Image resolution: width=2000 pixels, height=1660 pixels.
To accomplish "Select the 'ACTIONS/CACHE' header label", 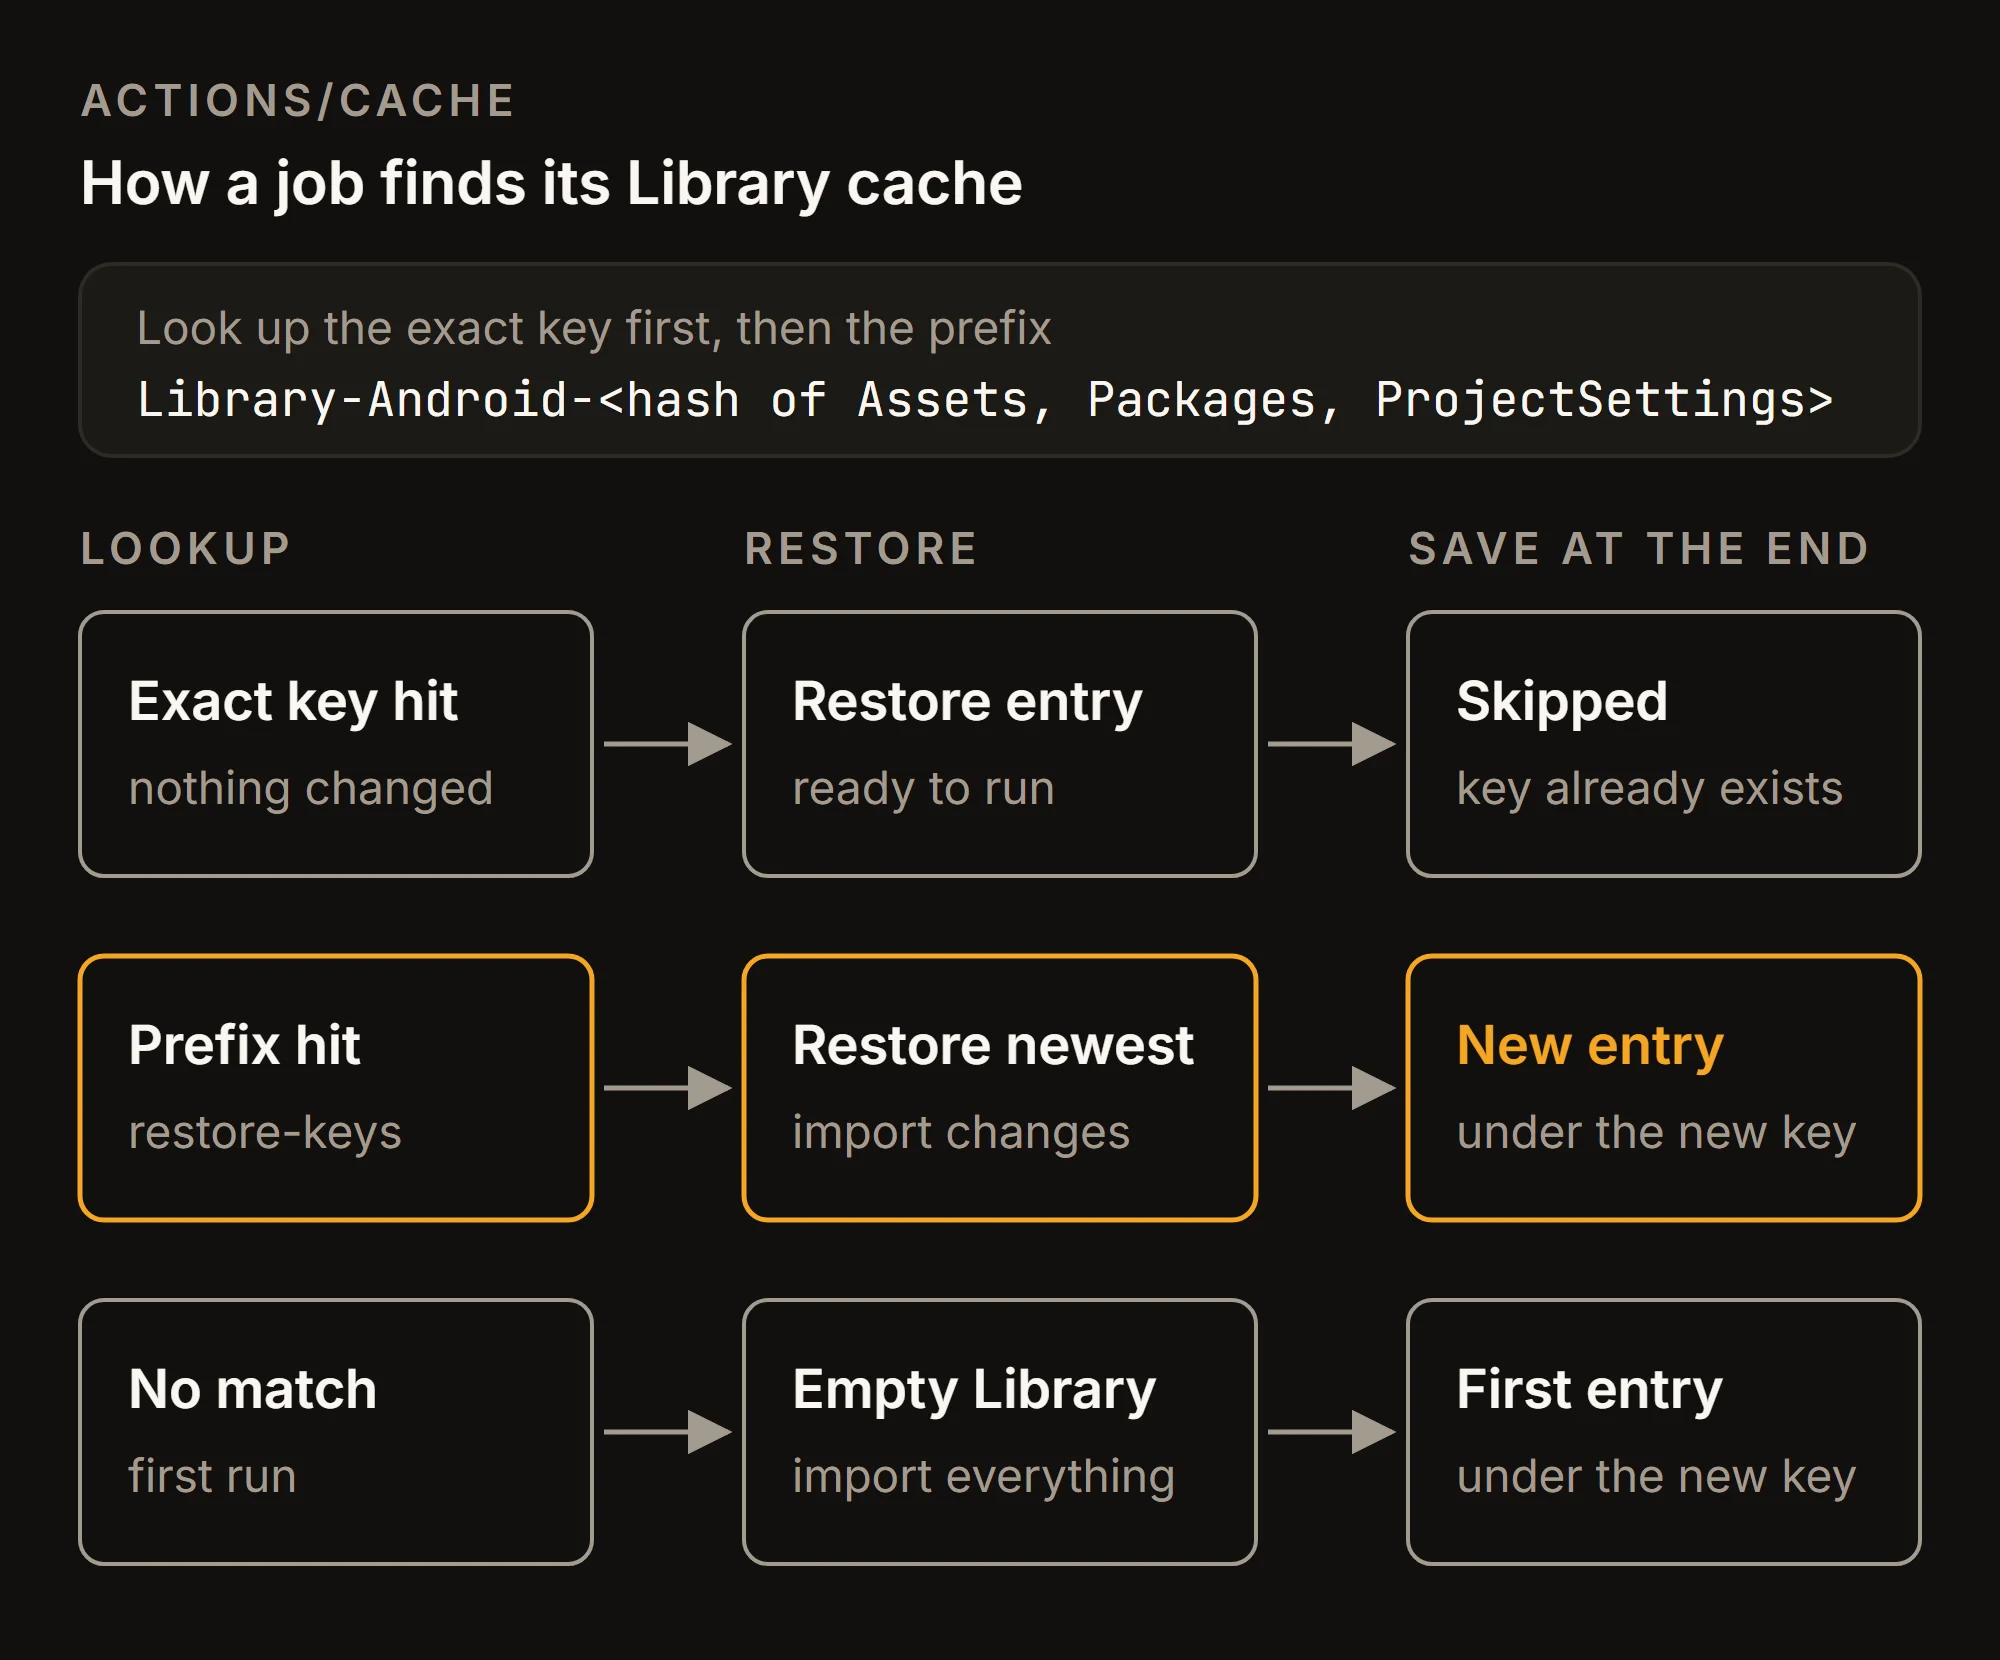I will 298,101.
